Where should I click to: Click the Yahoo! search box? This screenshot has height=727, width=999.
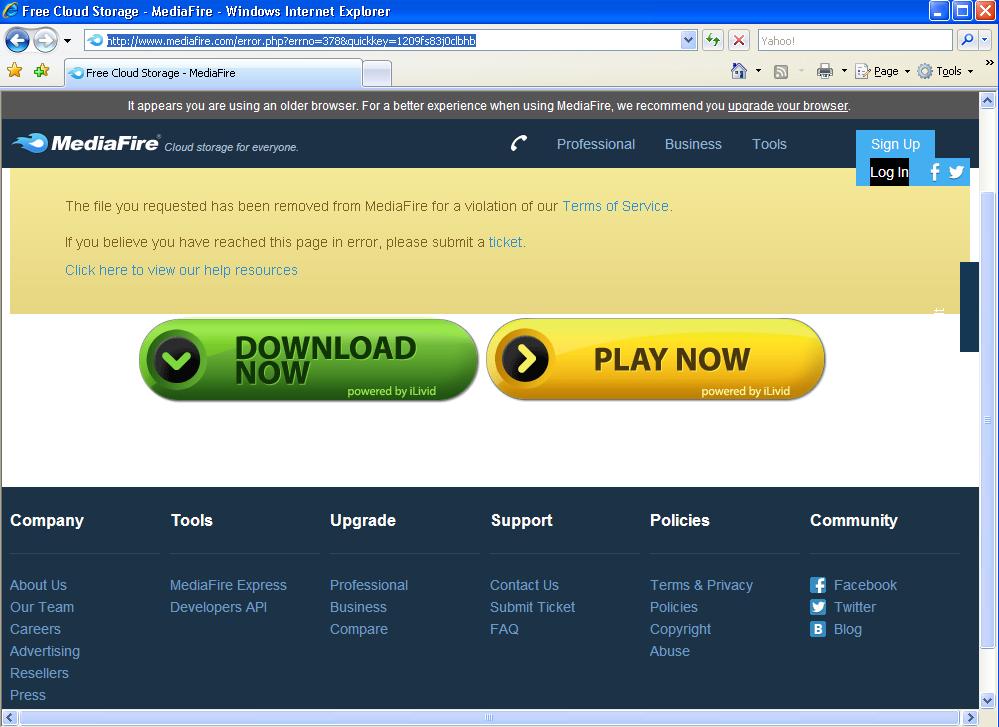pos(854,41)
